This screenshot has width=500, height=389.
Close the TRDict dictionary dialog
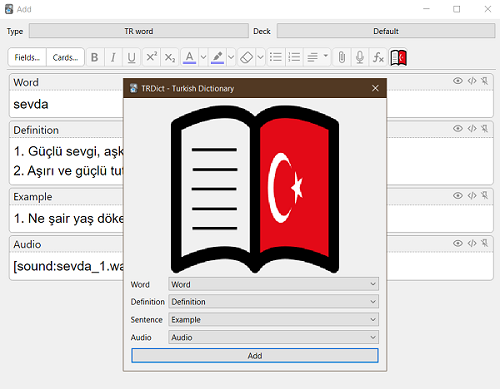(375, 88)
